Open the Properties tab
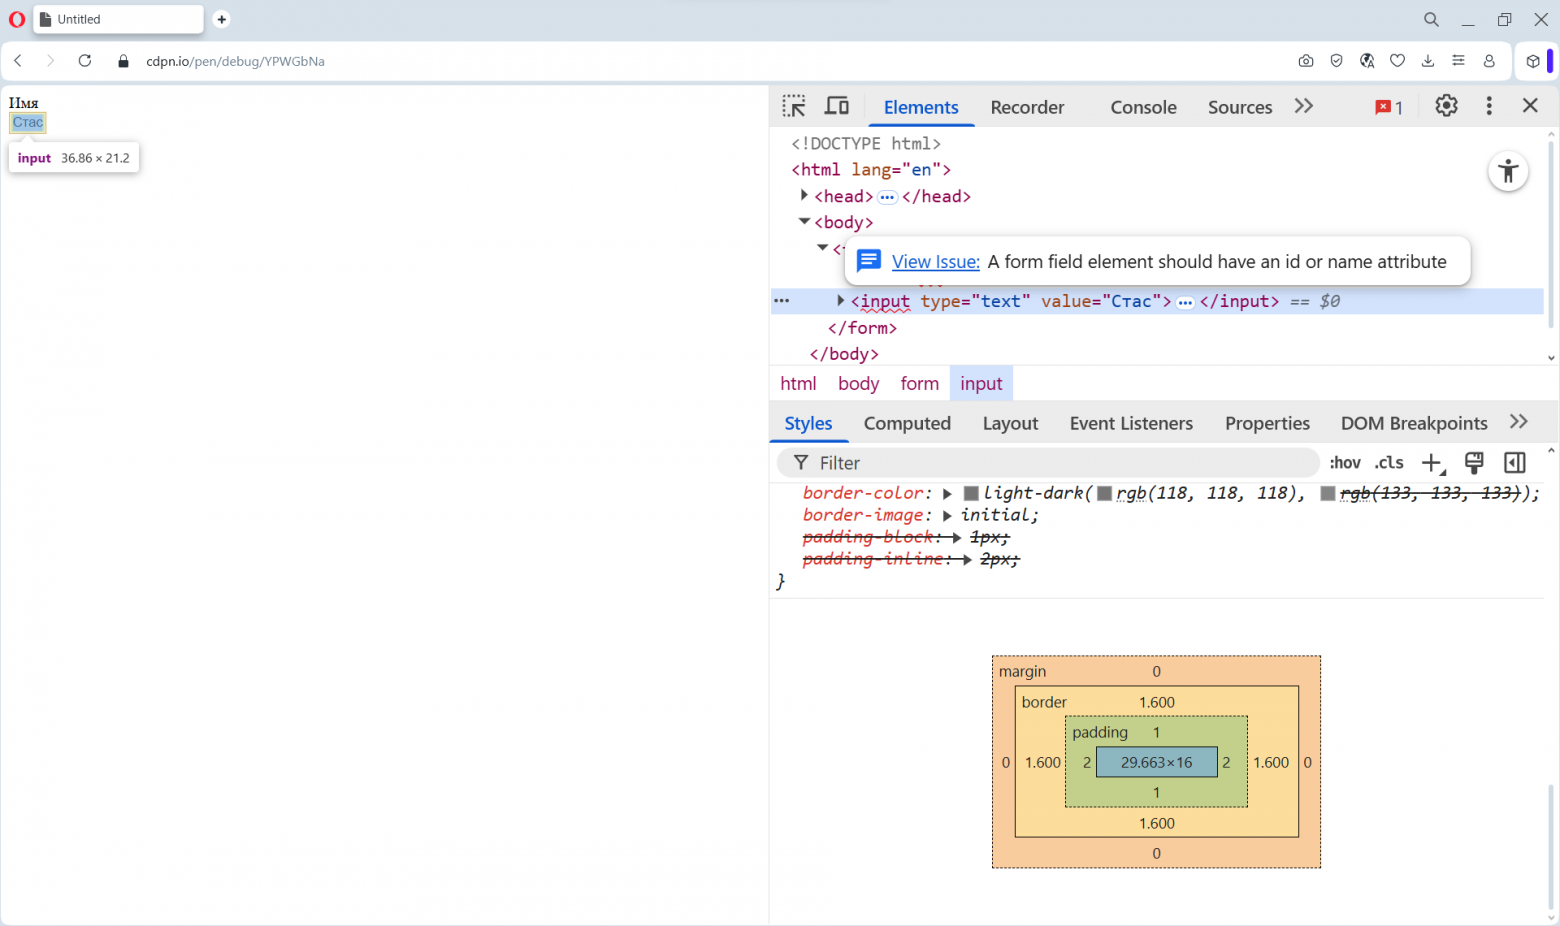The height and width of the screenshot is (926, 1560). pyautogui.click(x=1267, y=423)
